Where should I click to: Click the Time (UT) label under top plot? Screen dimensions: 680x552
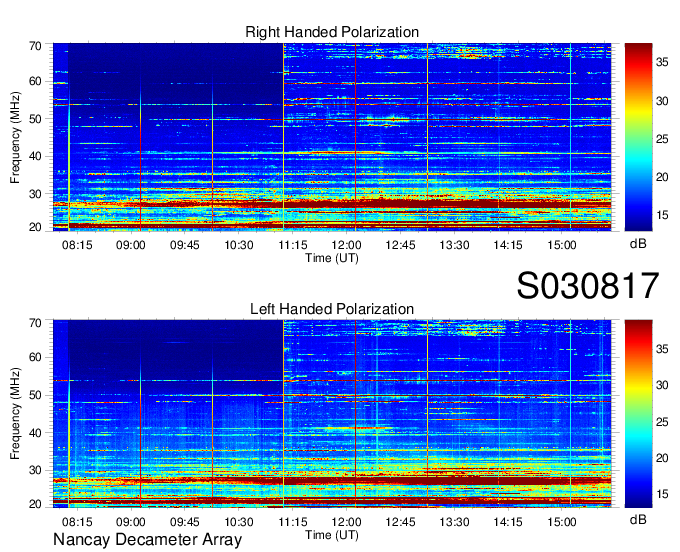tap(332, 258)
